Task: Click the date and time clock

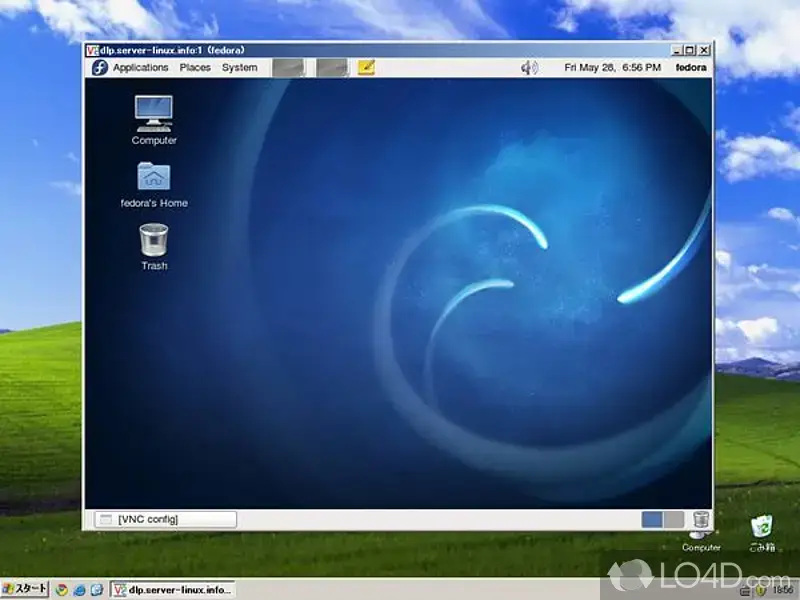Action: click(x=612, y=67)
